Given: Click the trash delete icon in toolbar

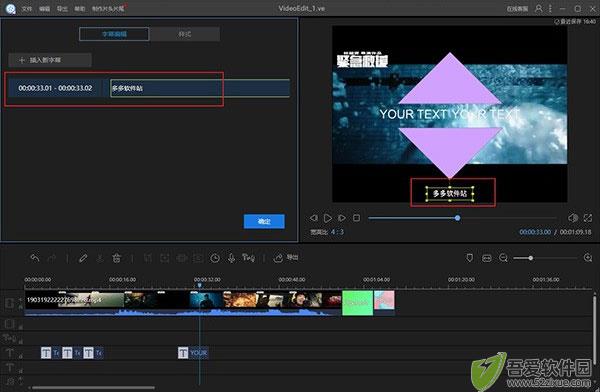Looking at the screenshot, I should 116,258.
